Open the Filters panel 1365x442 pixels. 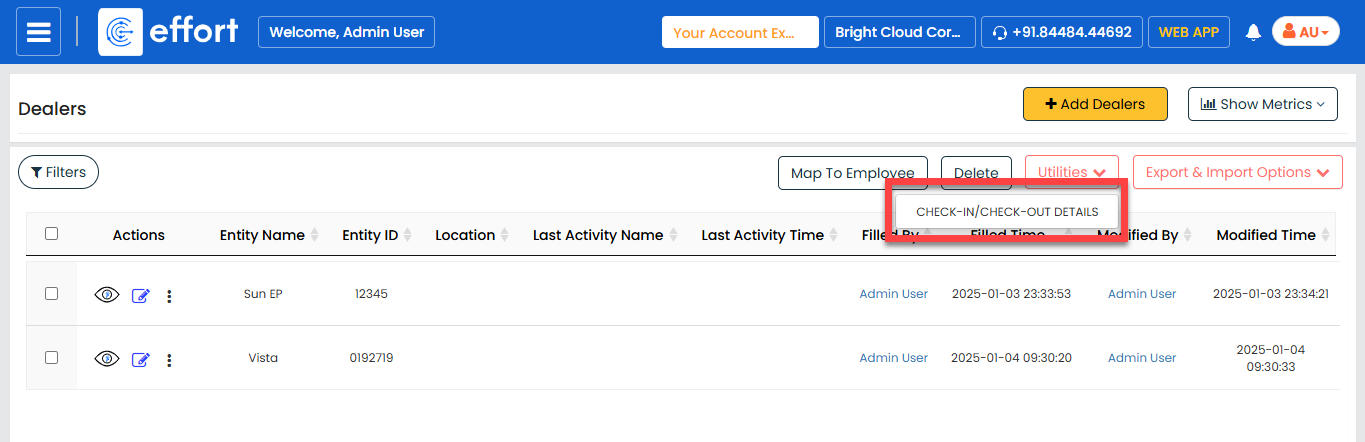58,172
